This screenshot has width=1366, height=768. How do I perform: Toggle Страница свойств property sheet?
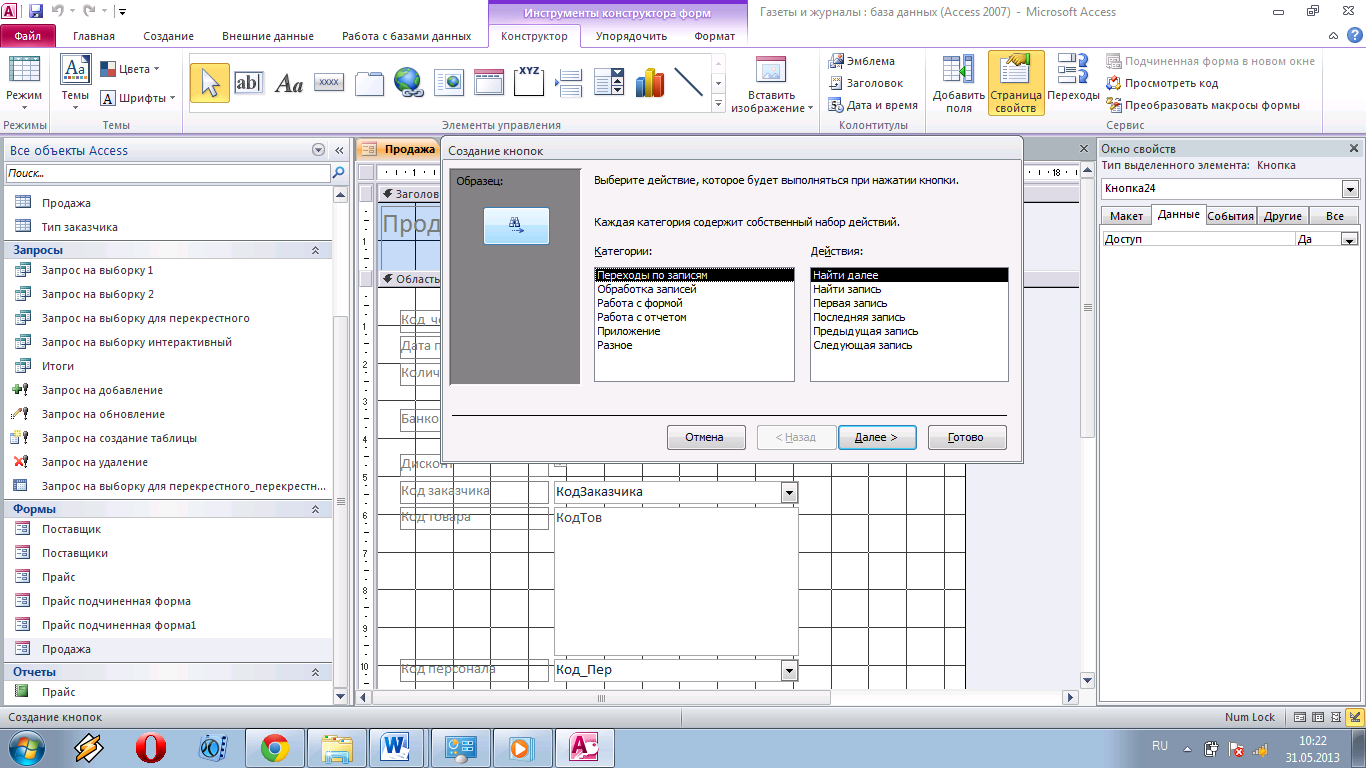coord(1016,83)
